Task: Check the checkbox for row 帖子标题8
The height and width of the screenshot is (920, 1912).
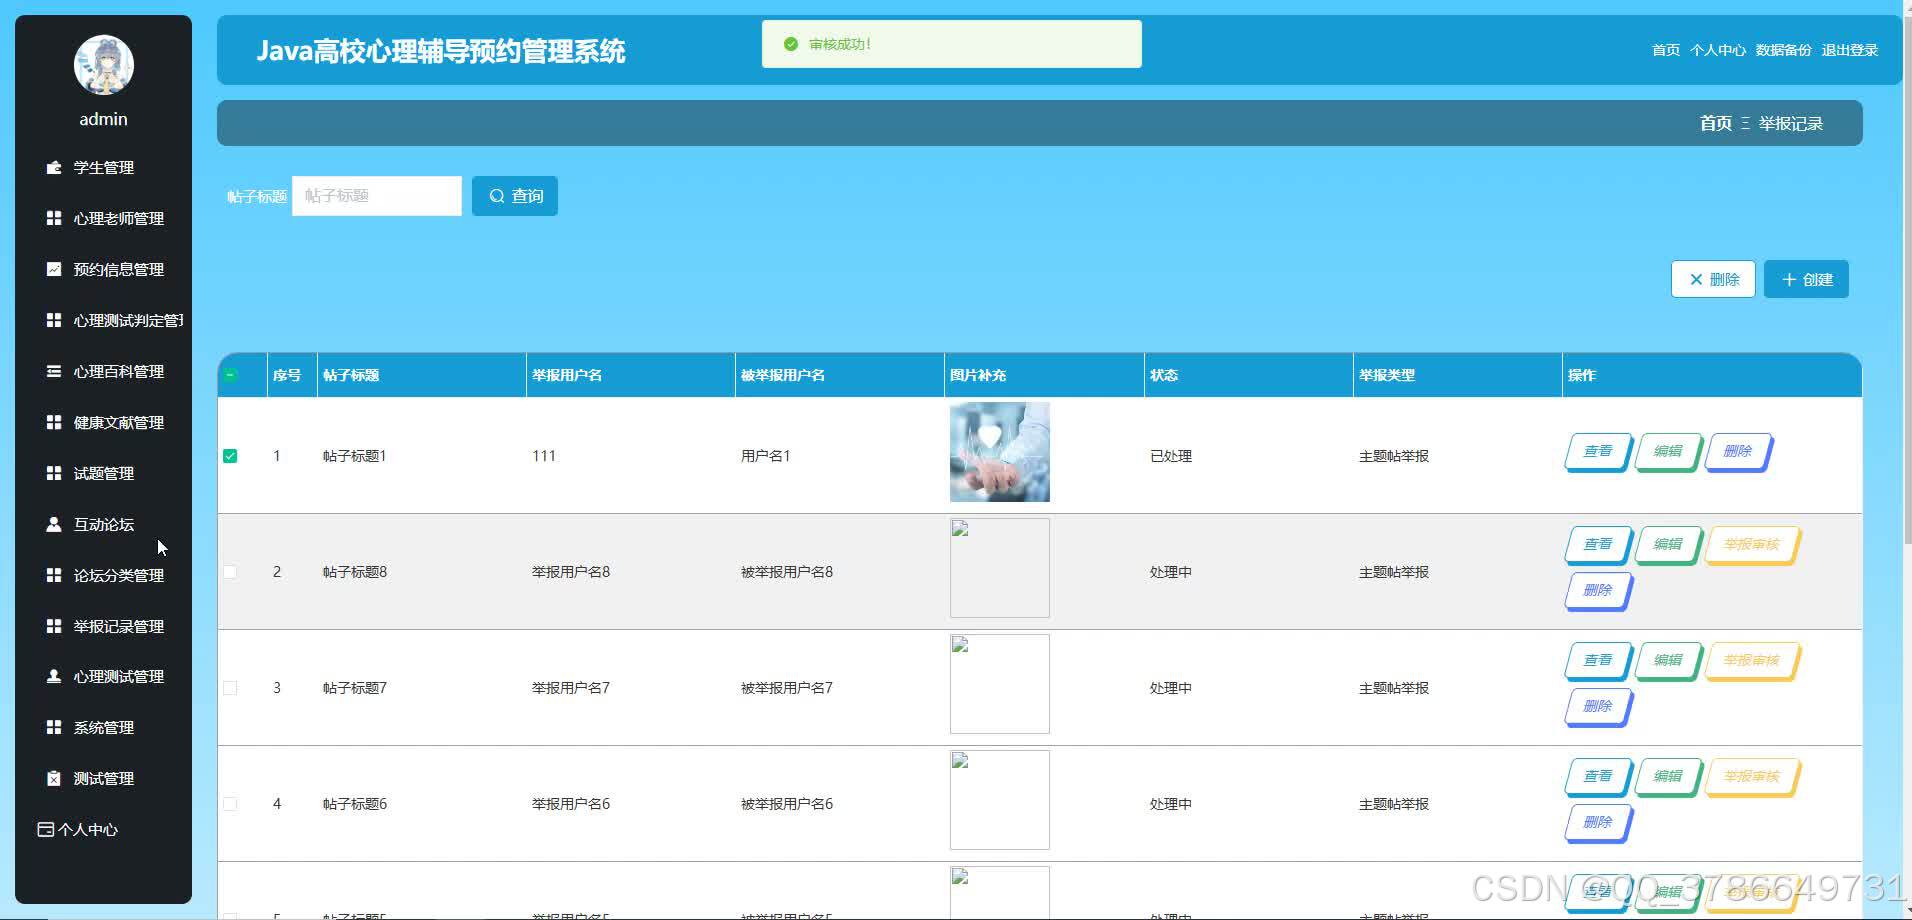Action: tap(230, 572)
